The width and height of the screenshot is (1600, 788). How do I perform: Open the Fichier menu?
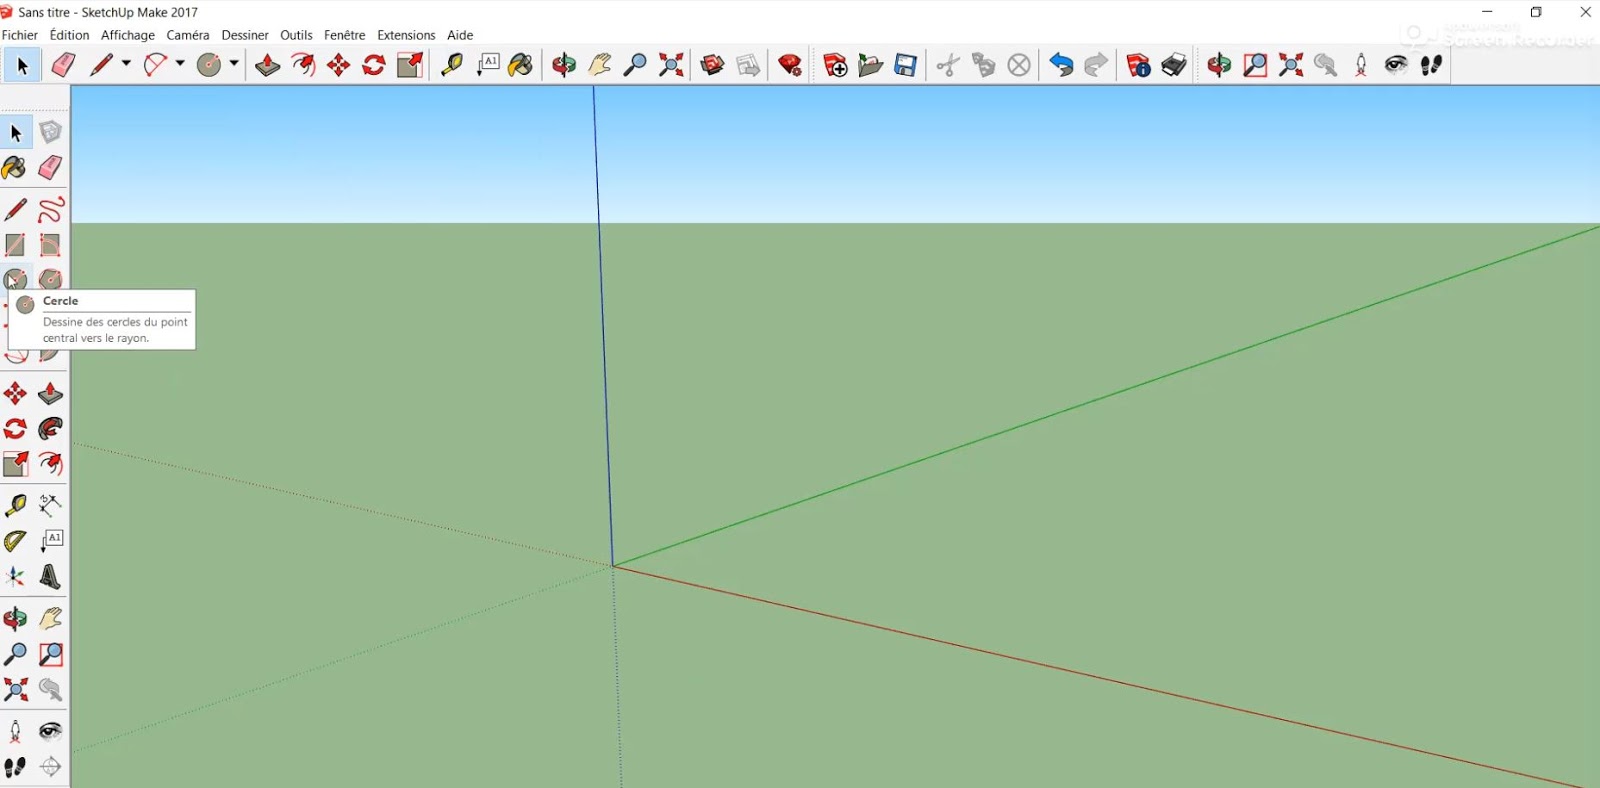20,35
